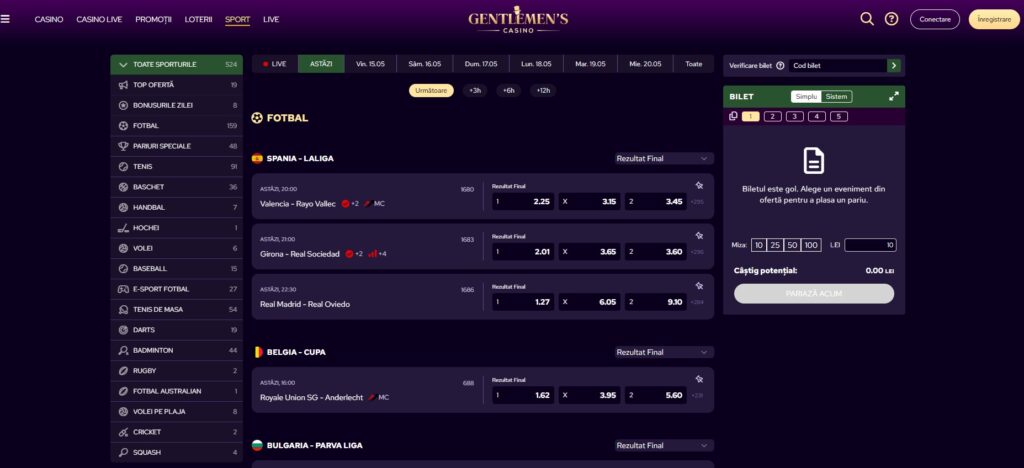Click the Rugby ball icon
This screenshot has width=1024, height=468.
pyautogui.click(x=123, y=371)
